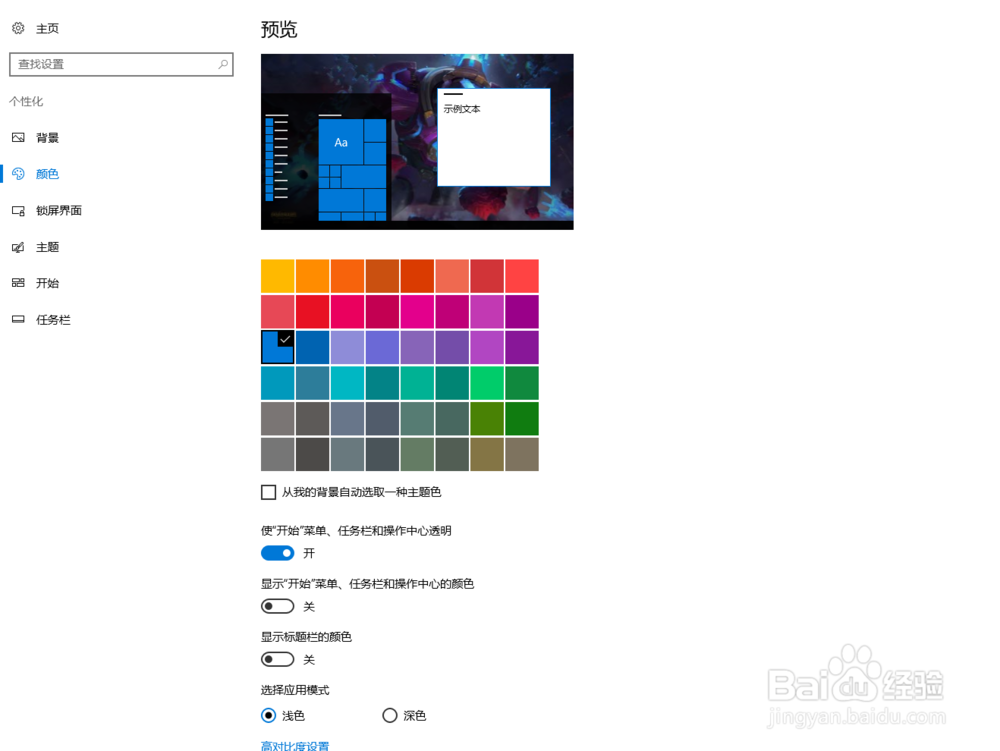
Task: Select the hot pink magenta swatch
Action: (417, 312)
